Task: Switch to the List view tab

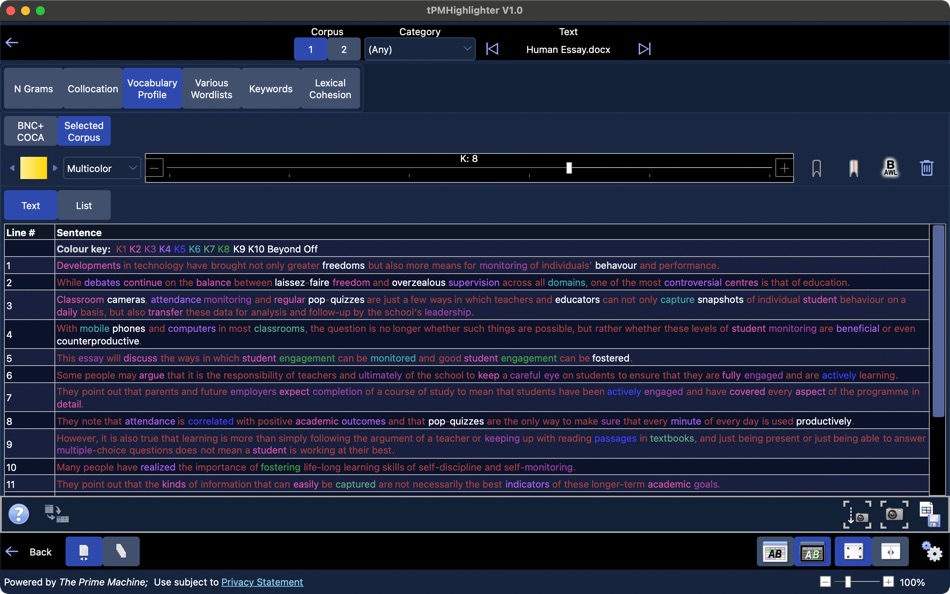Action: point(84,205)
